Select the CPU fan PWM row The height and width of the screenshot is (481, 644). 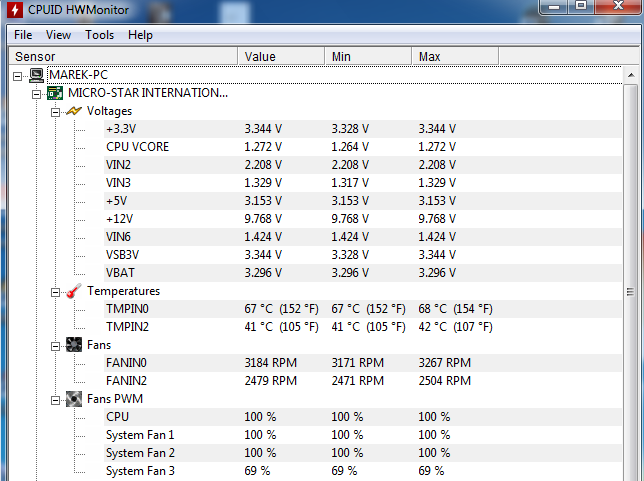pyautogui.click(x=363, y=417)
